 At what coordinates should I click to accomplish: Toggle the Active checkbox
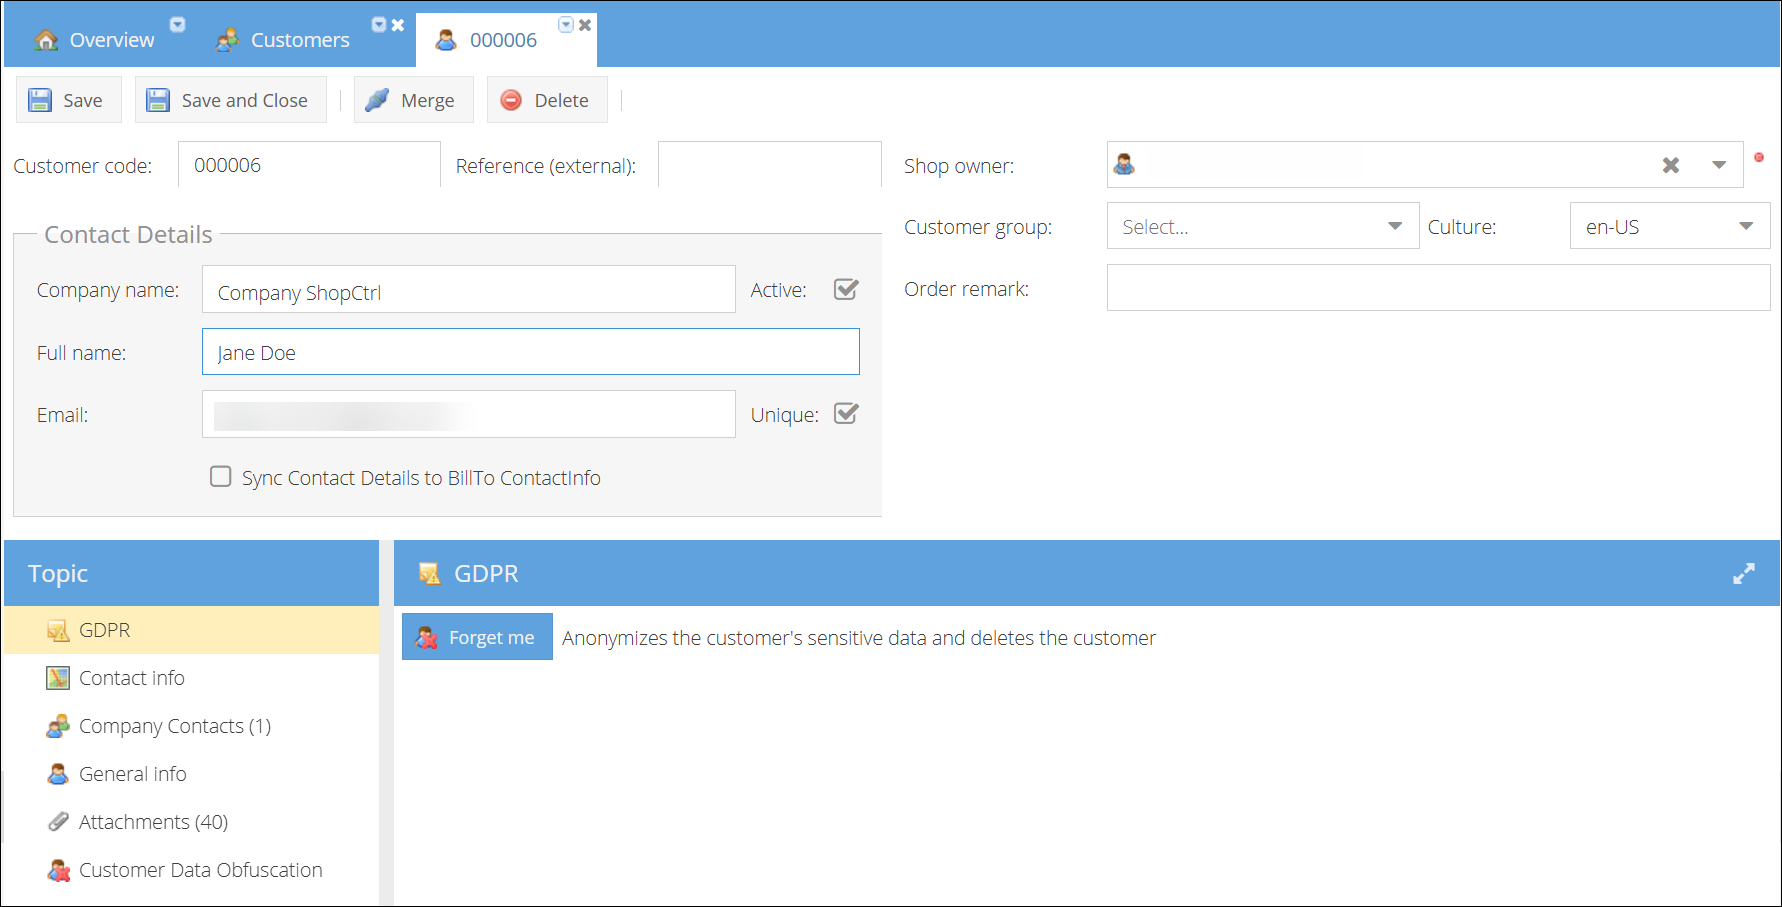coord(846,289)
